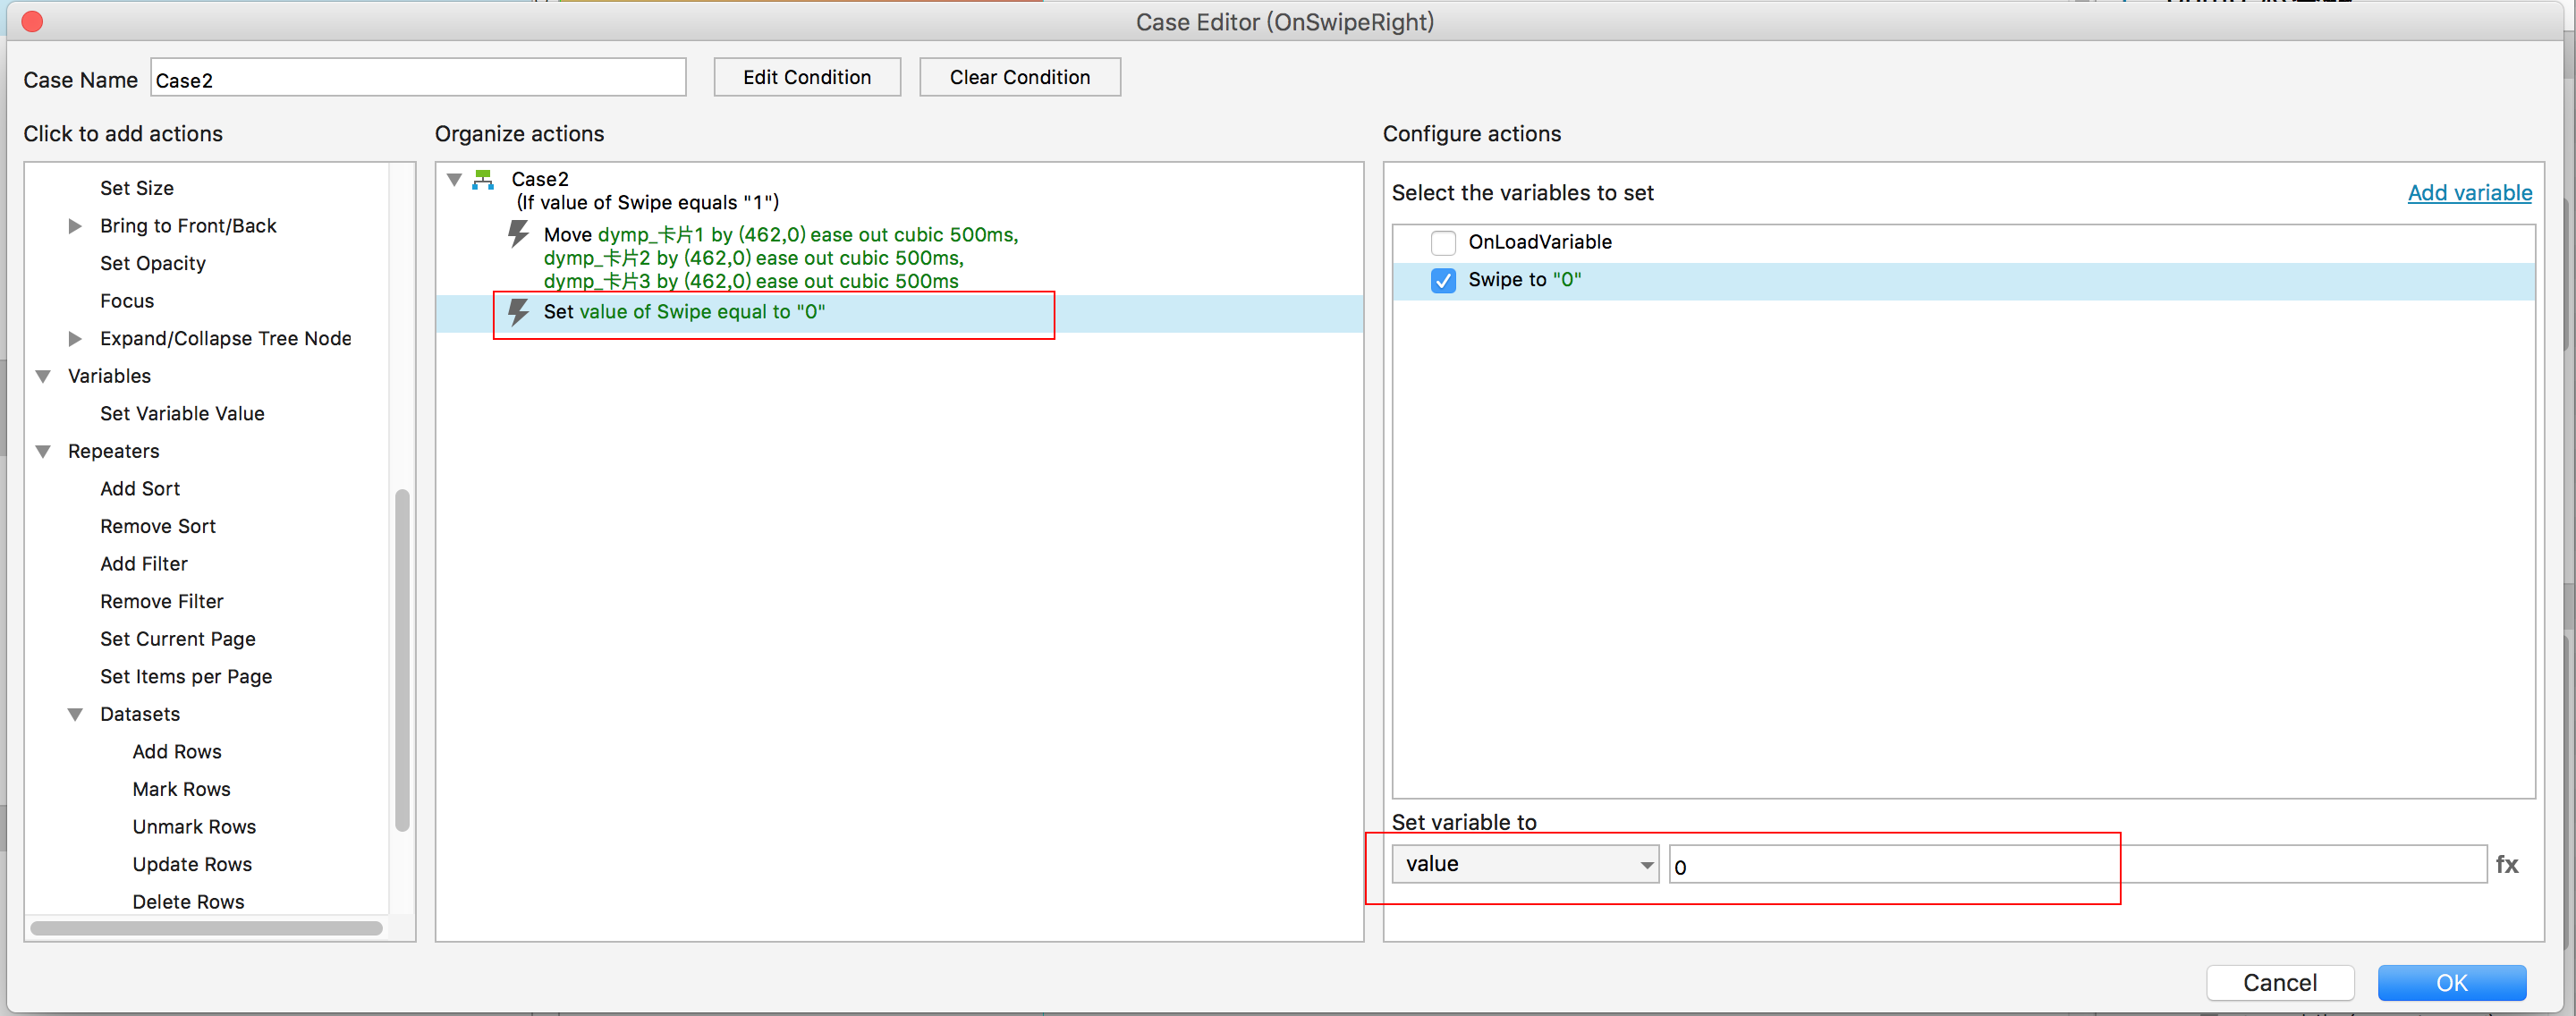Click the lightning icon beside Set value action

coord(518,312)
